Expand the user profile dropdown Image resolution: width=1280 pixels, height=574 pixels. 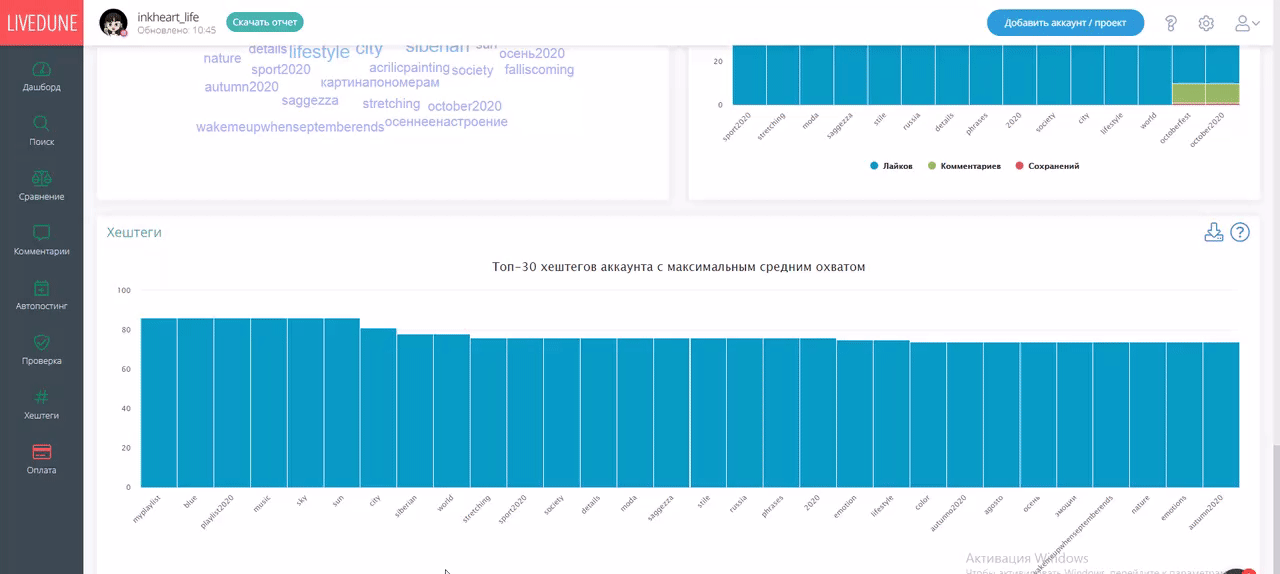pos(1246,23)
